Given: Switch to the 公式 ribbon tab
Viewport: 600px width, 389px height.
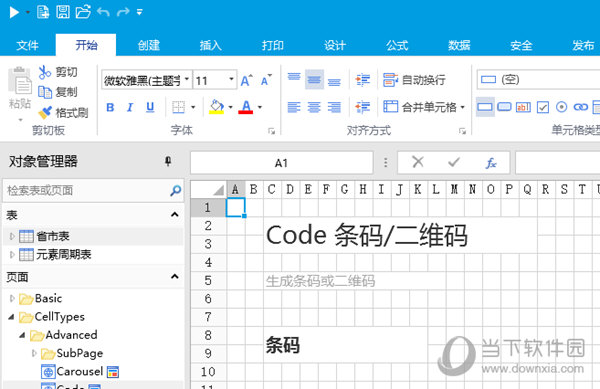Looking at the screenshot, I should click(x=397, y=45).
